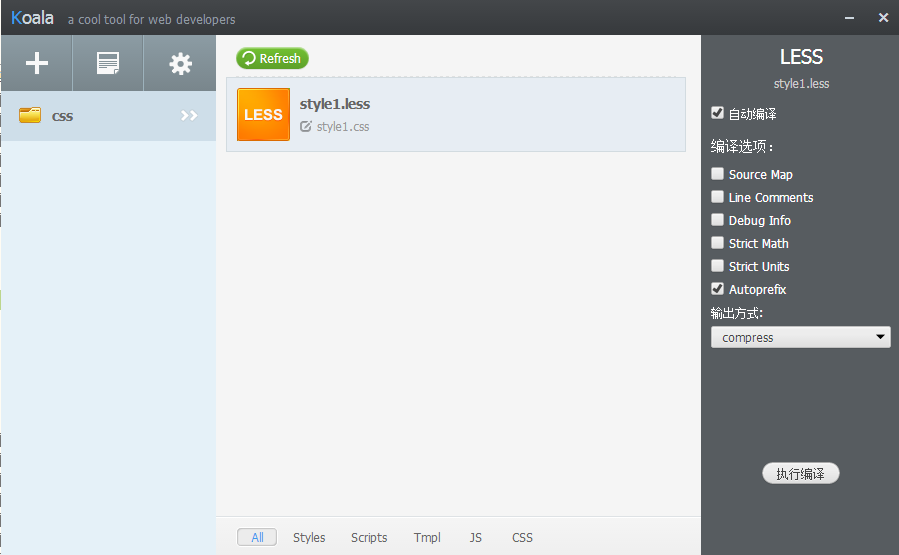Minimize the Koala window
The image size is (899, 555).
849,18
